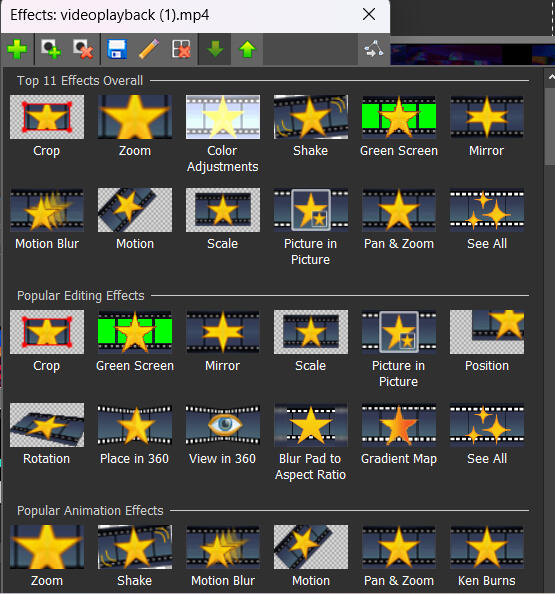Close the Effects videoplayback panel
555x594 pixels.
coord(369,15)
